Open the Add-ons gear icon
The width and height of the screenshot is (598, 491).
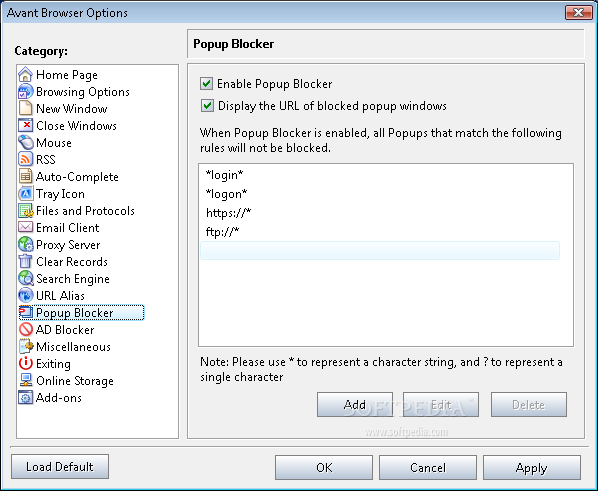pyautogui.click(x=26, y=398)
